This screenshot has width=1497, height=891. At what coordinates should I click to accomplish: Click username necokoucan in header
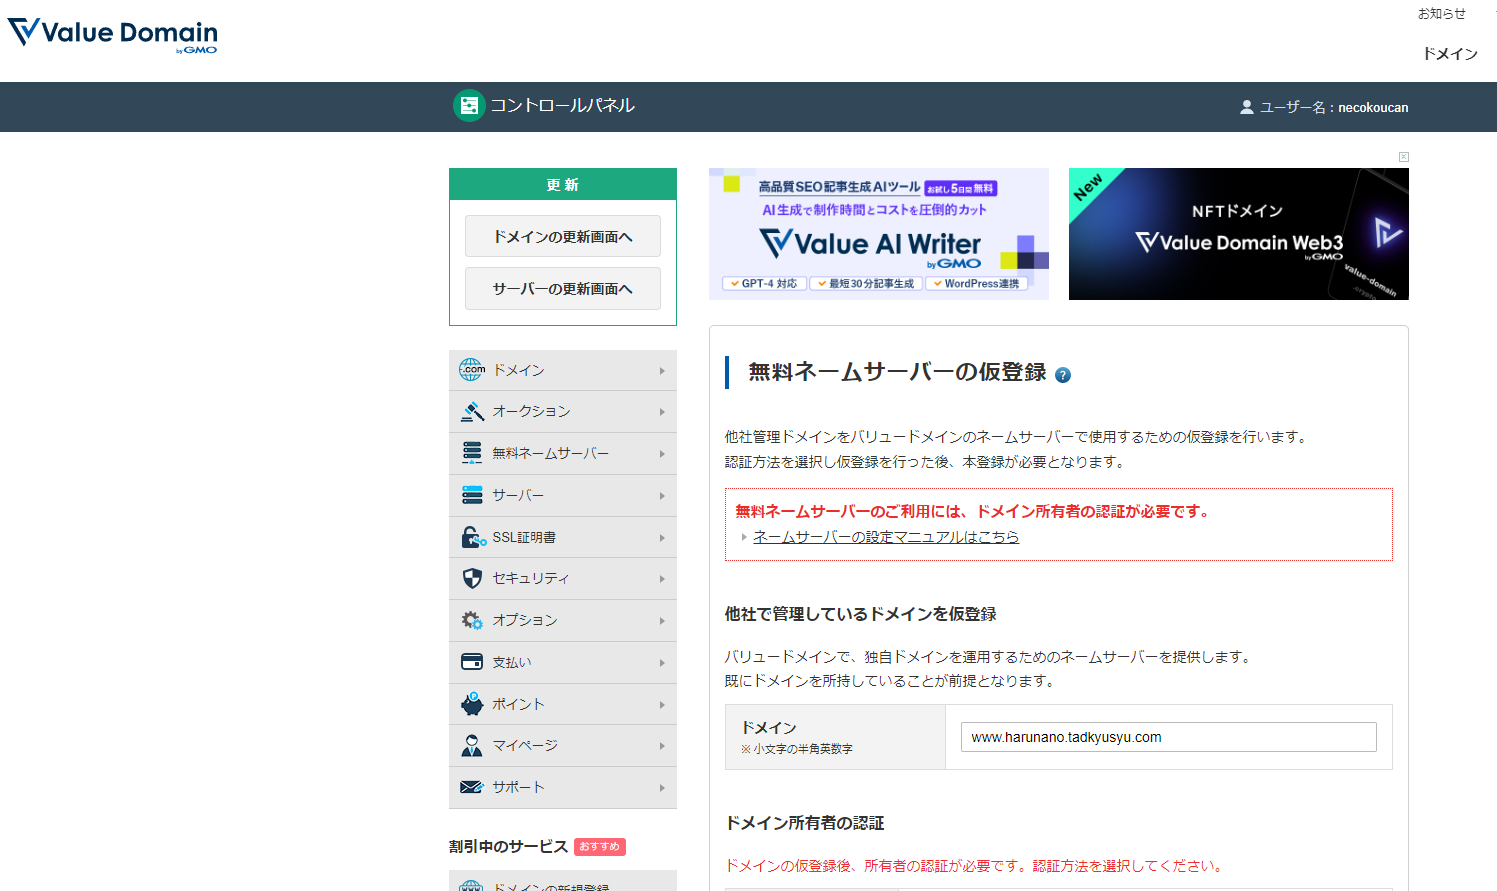[x=1373, y=107]
